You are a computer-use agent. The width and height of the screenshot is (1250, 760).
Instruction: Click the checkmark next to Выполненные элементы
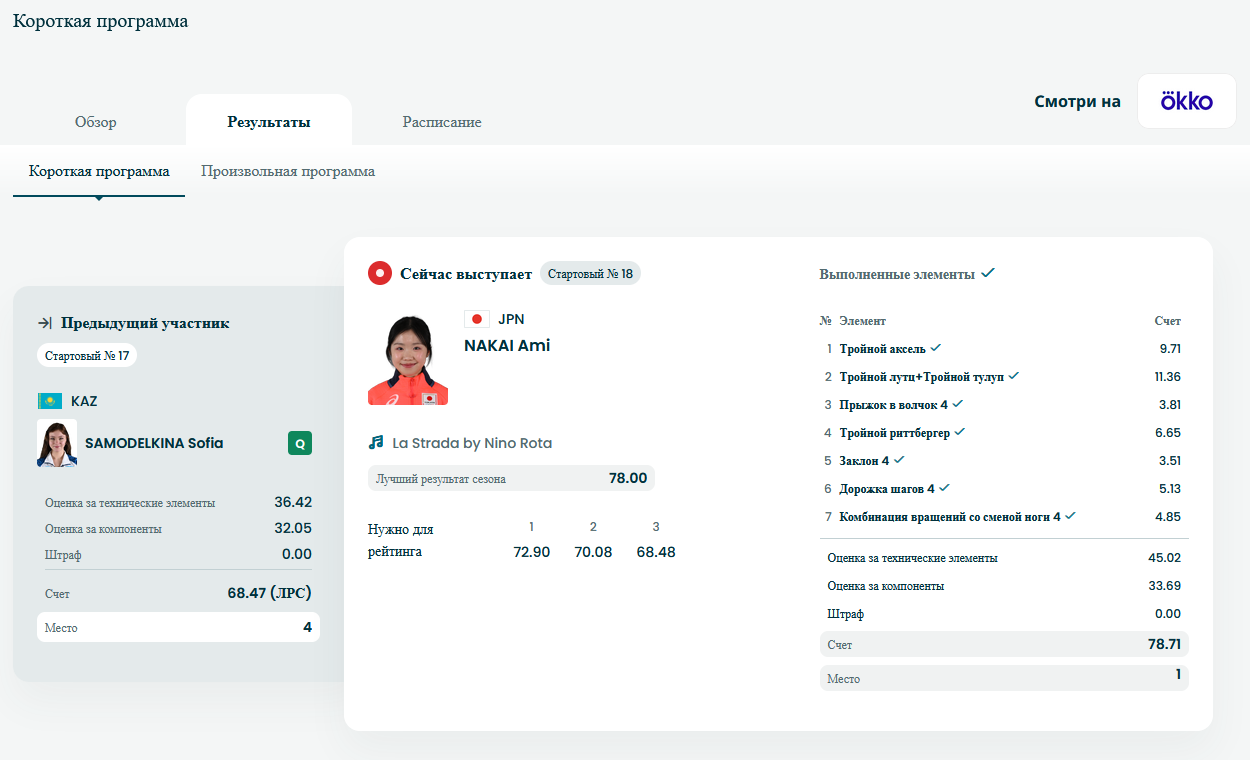tap(988, 273)
